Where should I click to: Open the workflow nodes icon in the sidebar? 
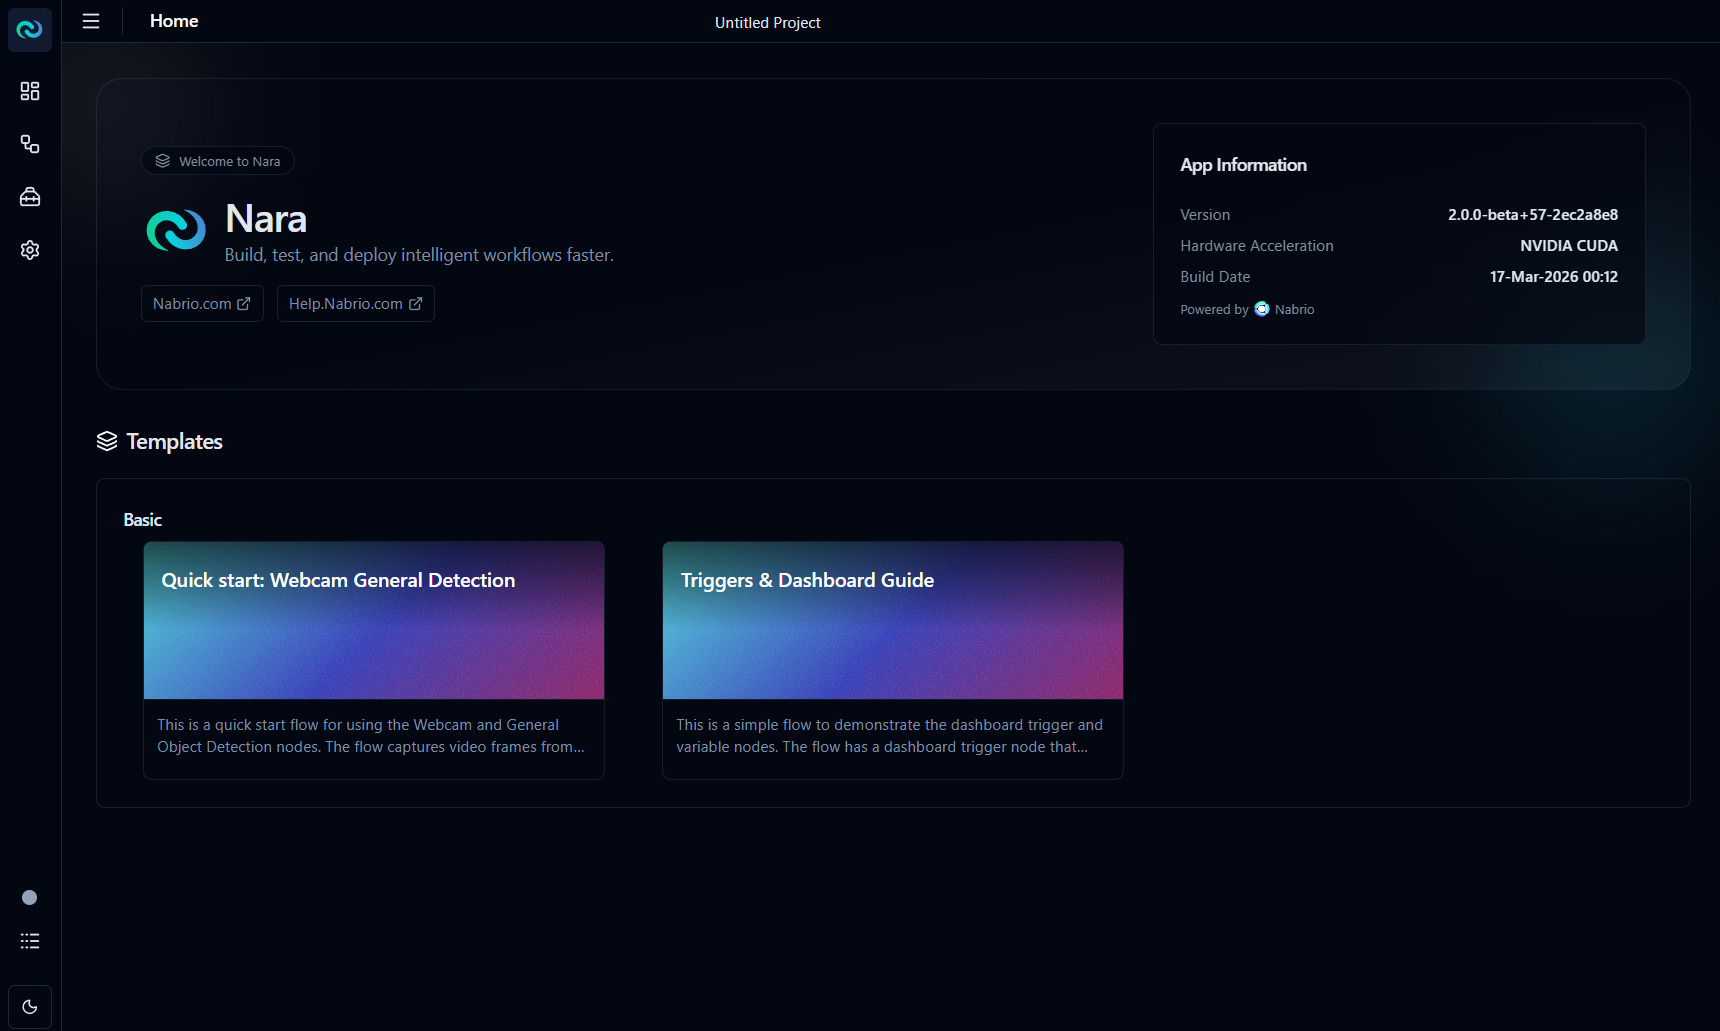tap(30, 144)
